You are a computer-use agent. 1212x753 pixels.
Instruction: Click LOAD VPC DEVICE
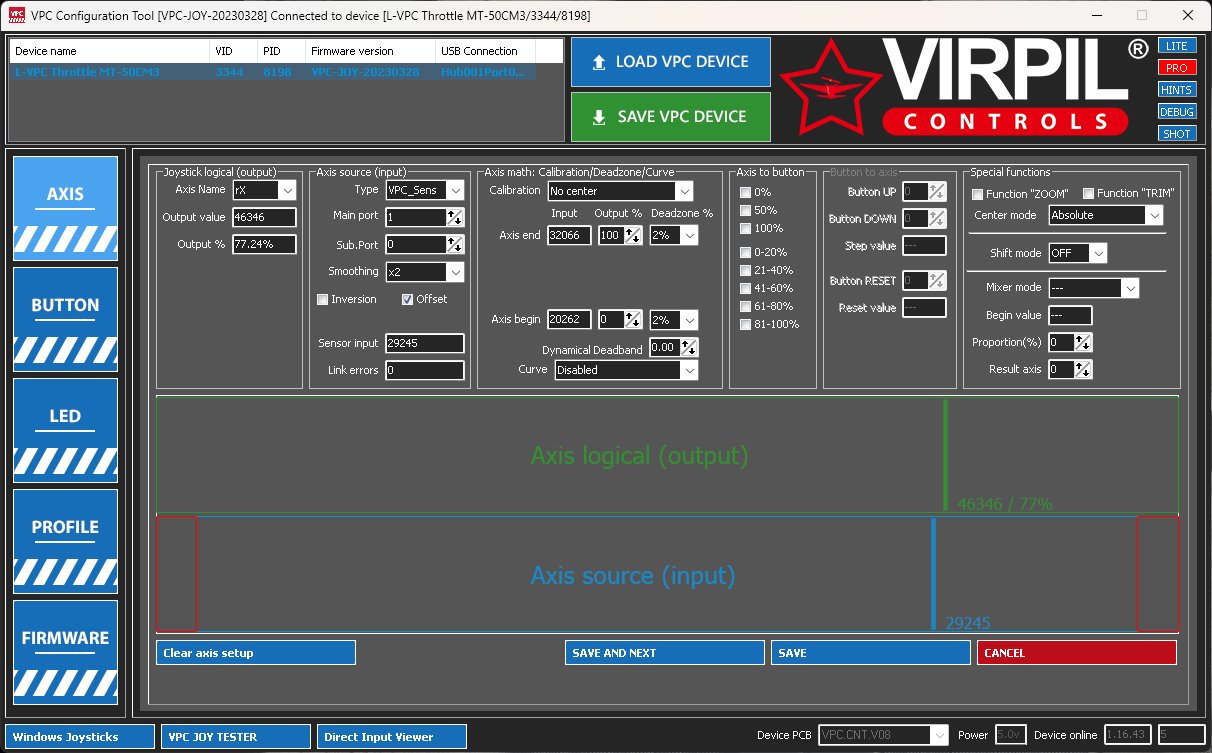(671, 62)
